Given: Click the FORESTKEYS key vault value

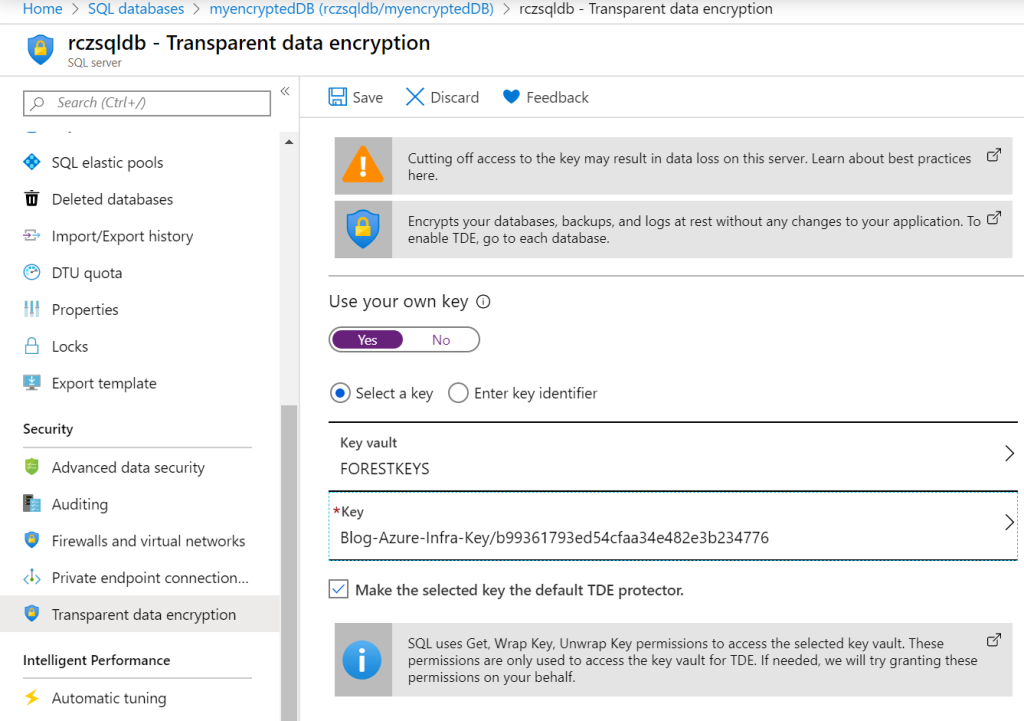Looking at the screenshot, I should tap(385, 469).
